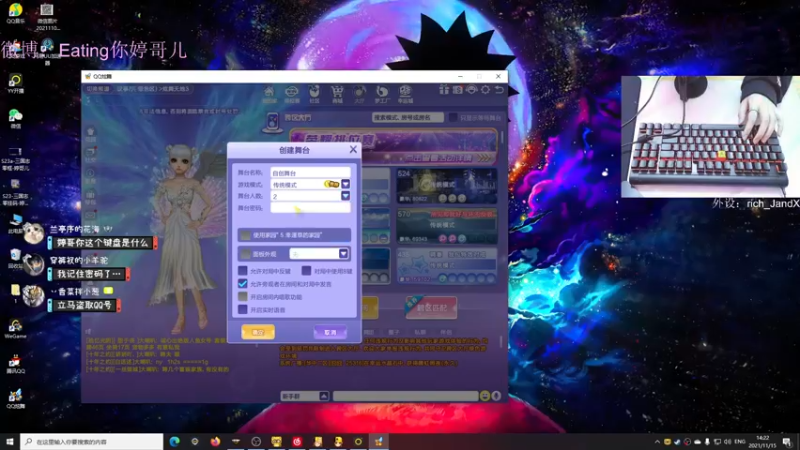Open the 商城 shopping cart icon
The width and height of the screenshot is (800, 450).
tap(337, 94)
